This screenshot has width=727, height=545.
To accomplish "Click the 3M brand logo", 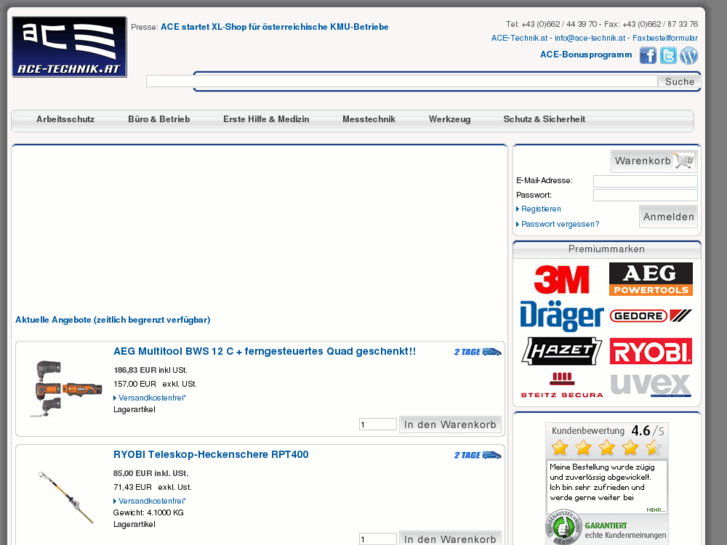I will pyautogui.click(x=561, y=279).
